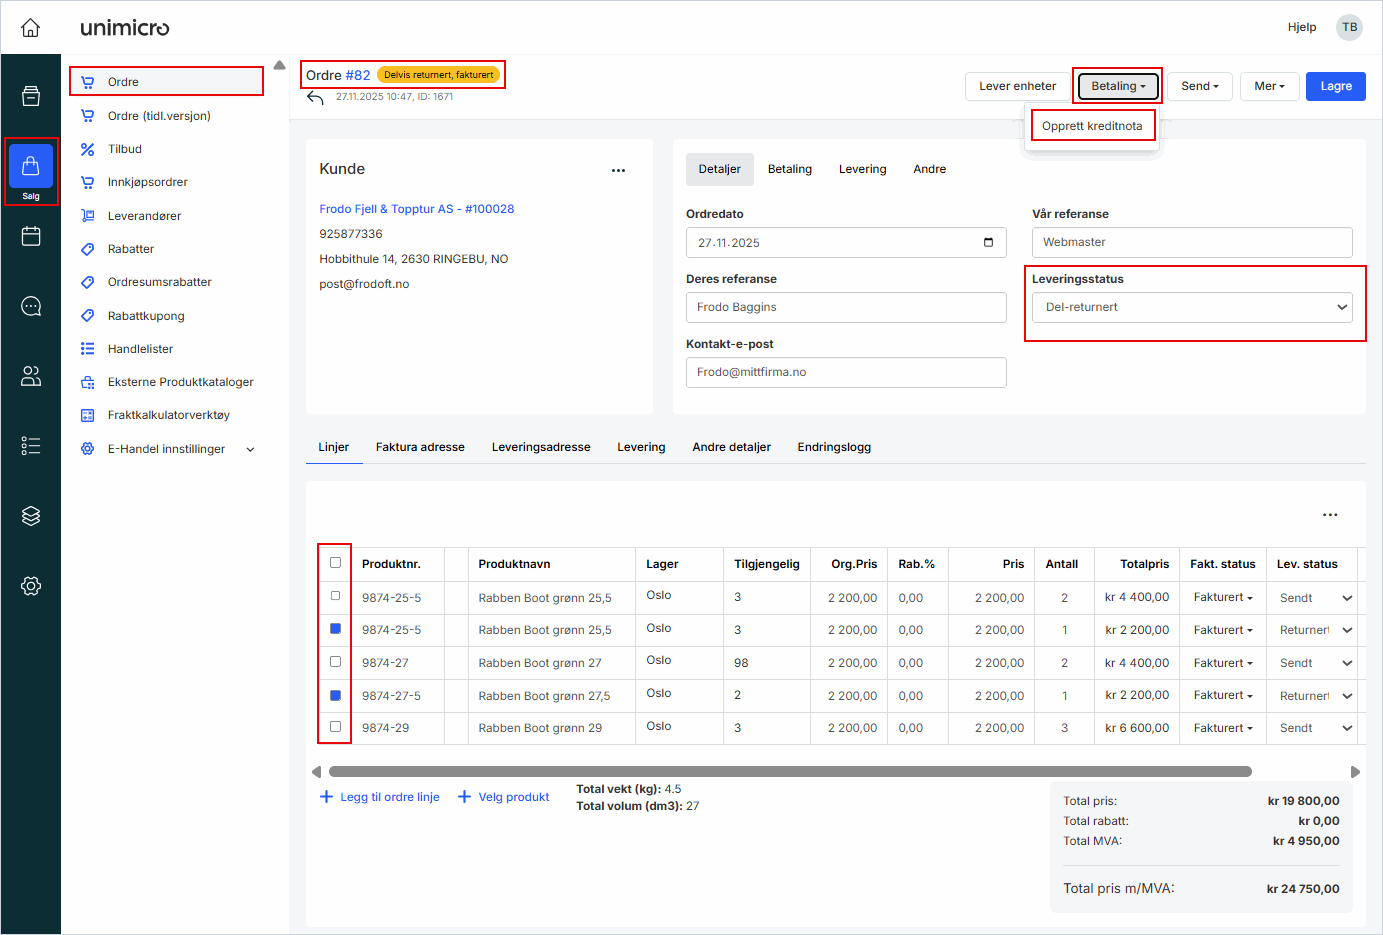
Task: Select Opprett kreditnota menu entry
Action: coord(1091,126)
